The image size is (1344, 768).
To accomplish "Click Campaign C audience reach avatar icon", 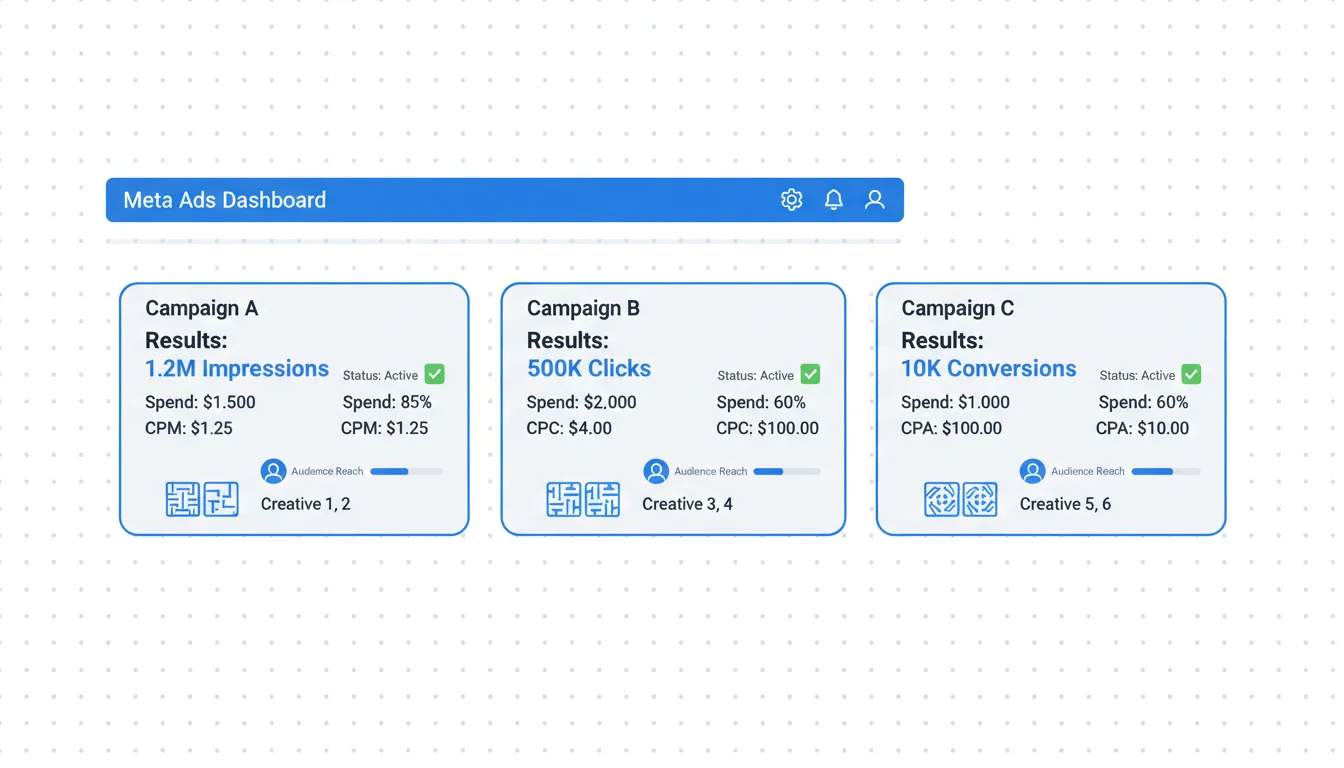I will pyautogui.click(x=1032, y=471).
